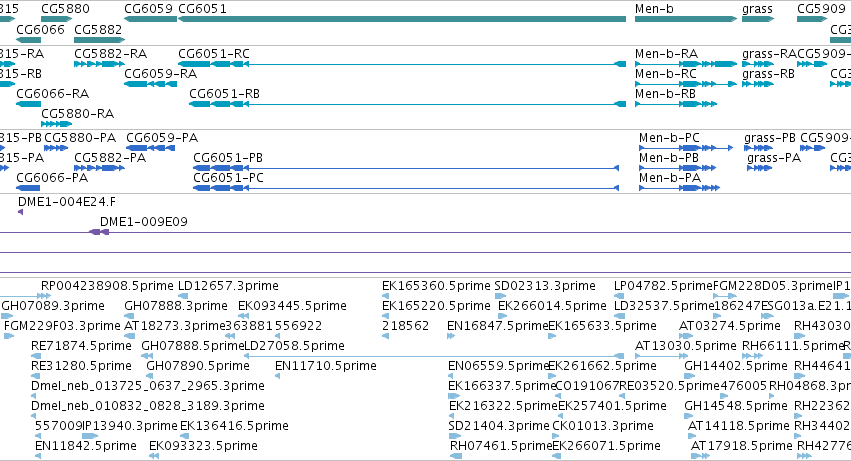Image resolution: width=851 pixels, height=461 pixels.
Task: Click protein CG6051-PB
Action: click(x=228, y=158)
